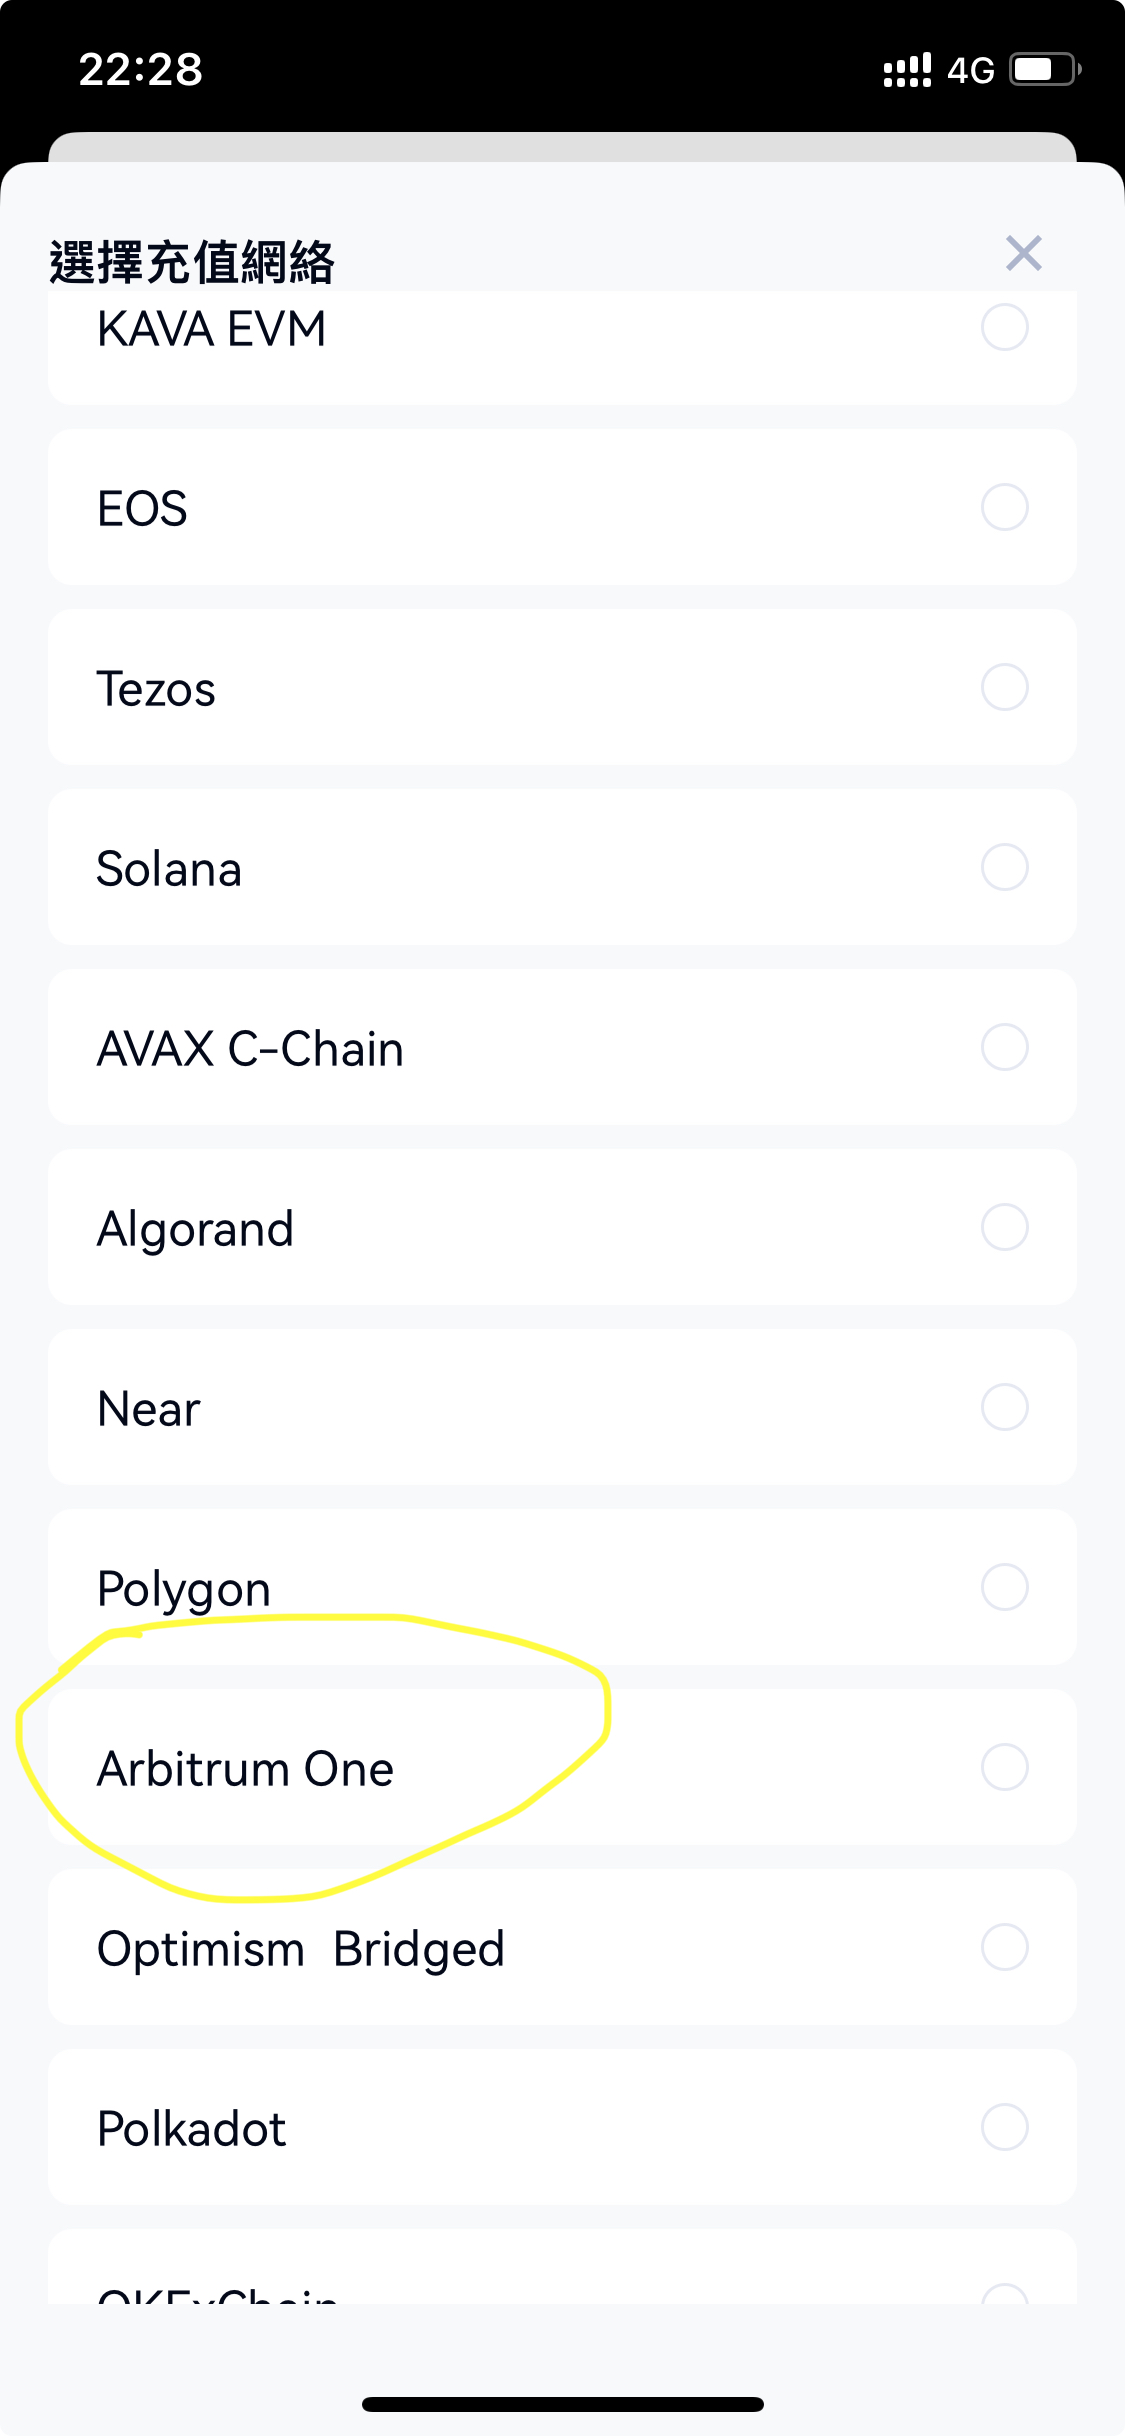This screenshot has width=1125, height=2436.
Task: Select the Near radio button
Action: coord(1004,1408)
